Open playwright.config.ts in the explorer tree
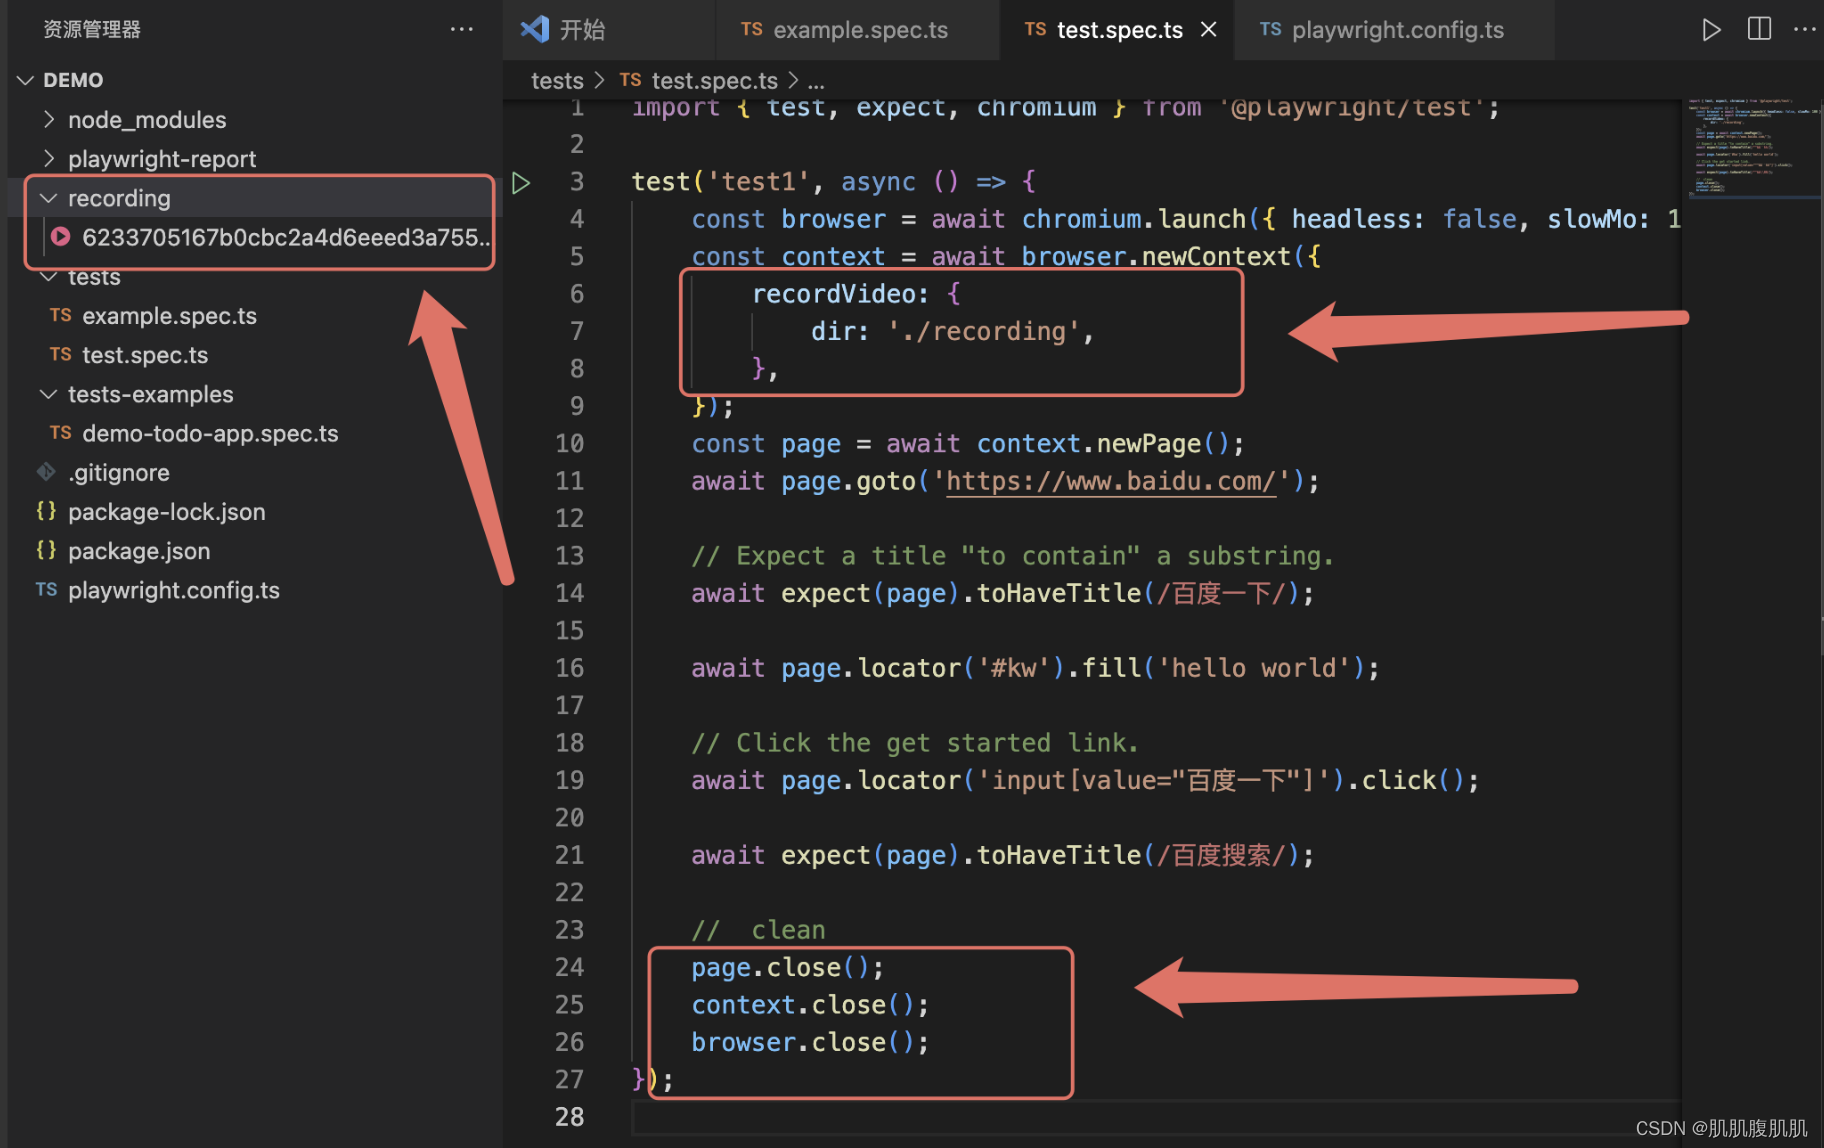 coord(174,590)
